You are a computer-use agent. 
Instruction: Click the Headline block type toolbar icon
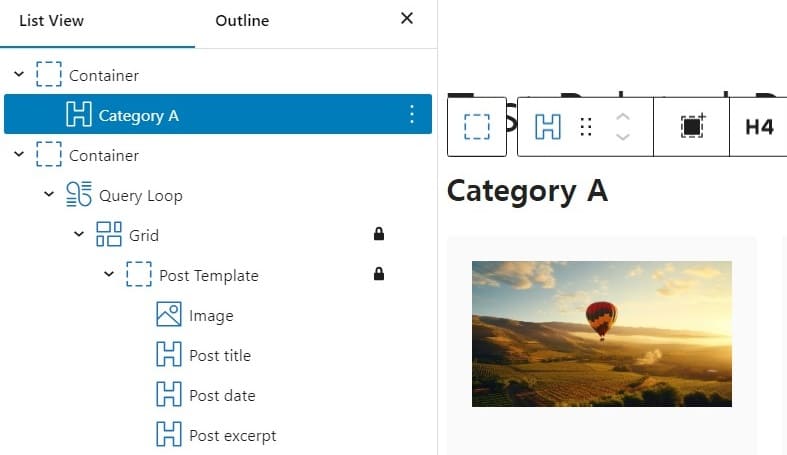coord(547,127)
